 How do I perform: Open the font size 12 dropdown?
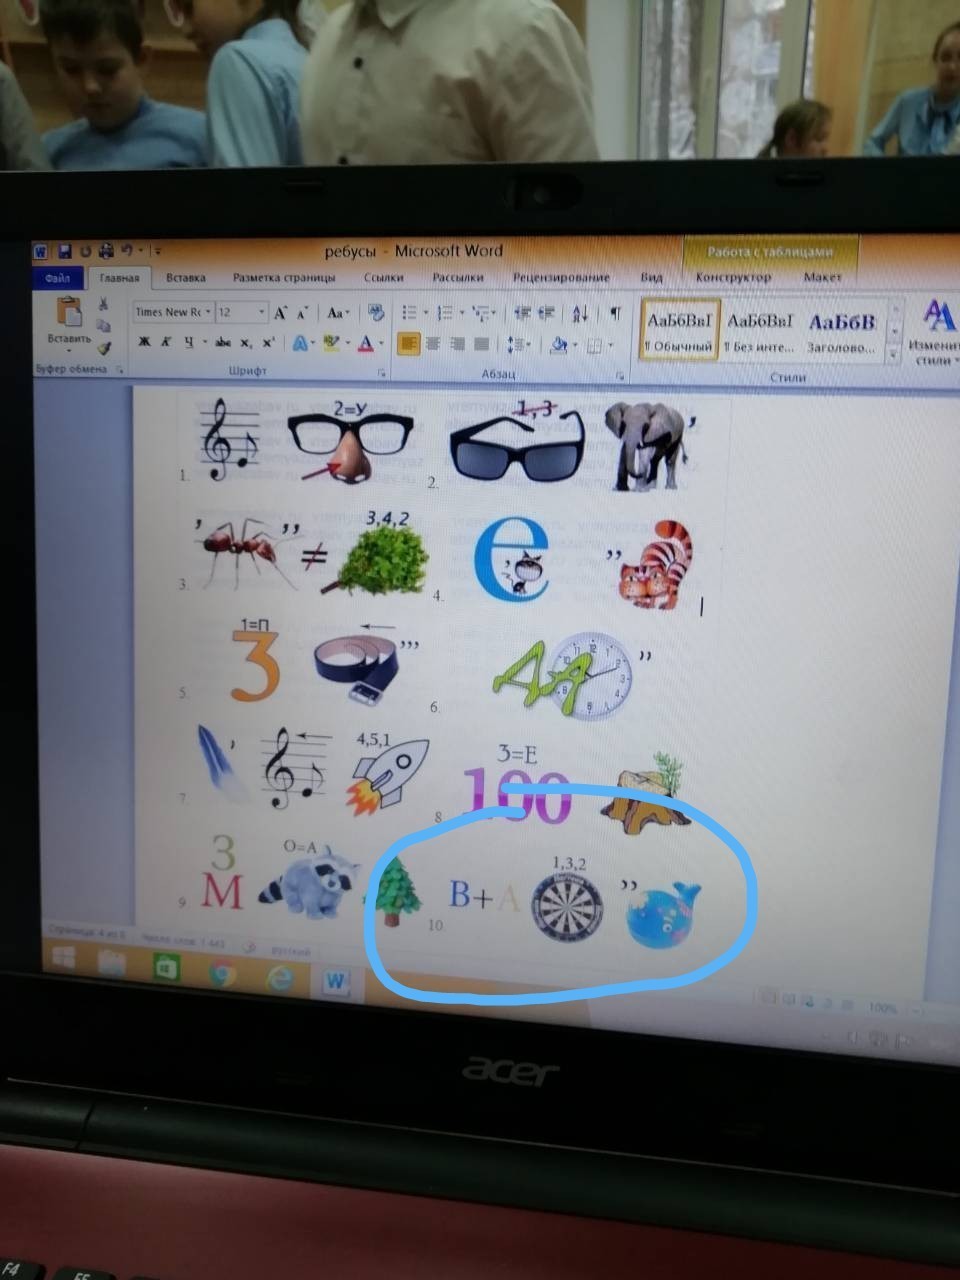262,312
